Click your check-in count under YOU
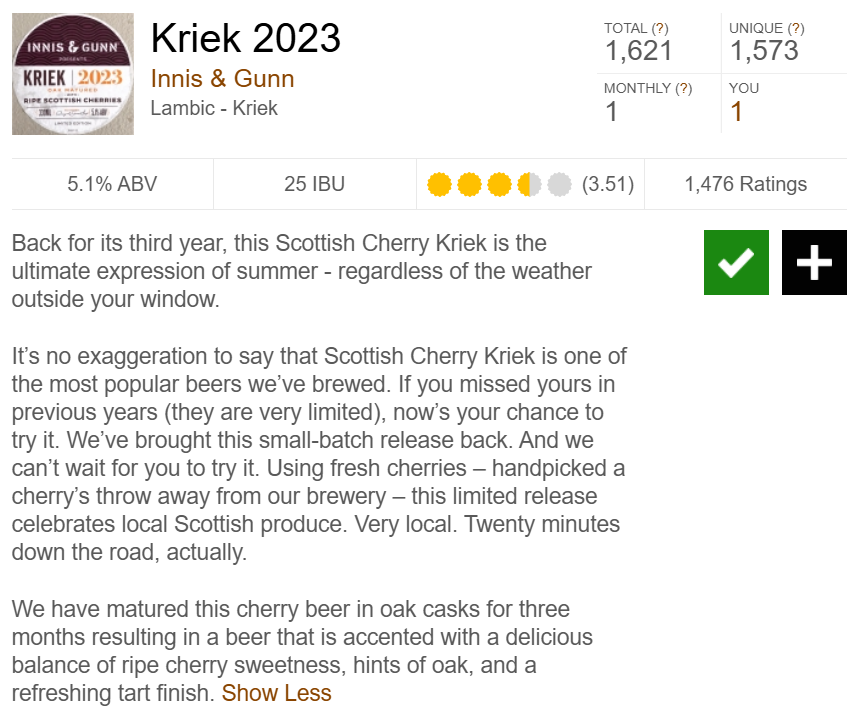 pos(736,112)
